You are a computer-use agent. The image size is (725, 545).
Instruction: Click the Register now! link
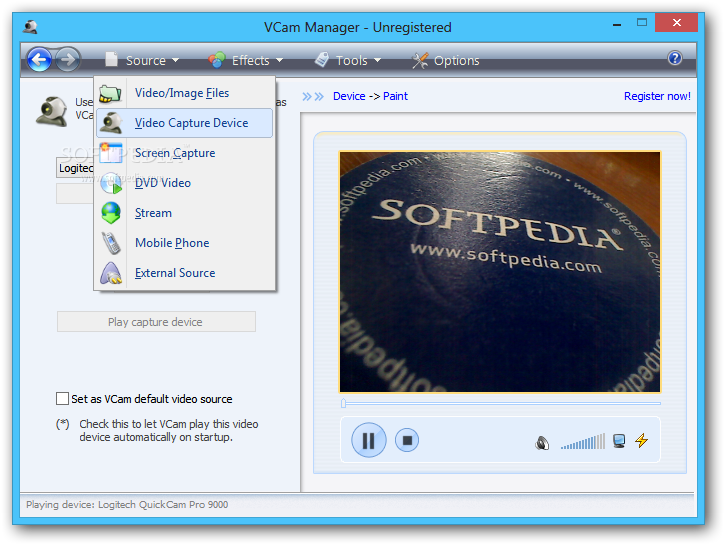click(657, 96)
